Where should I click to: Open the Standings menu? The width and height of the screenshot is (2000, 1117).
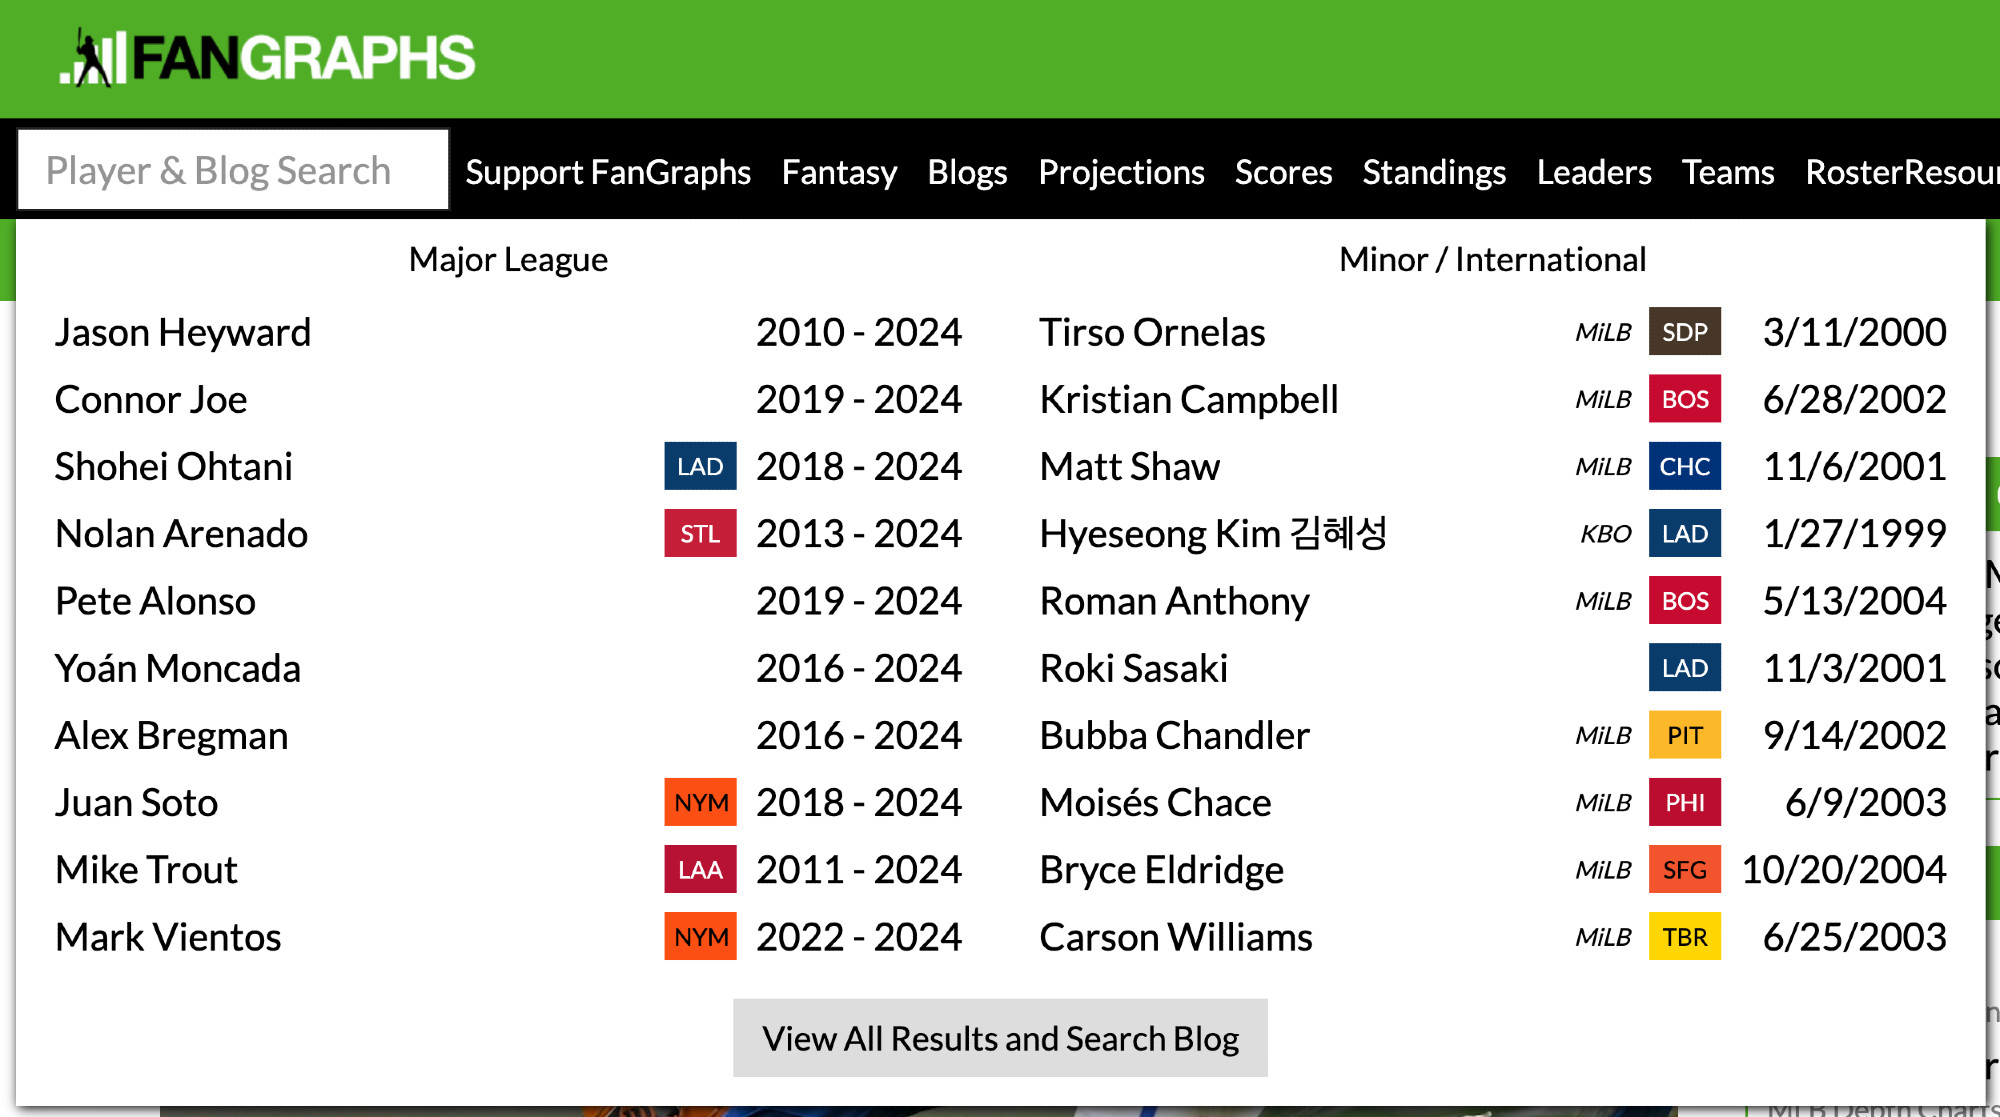tap(1434, 172)
